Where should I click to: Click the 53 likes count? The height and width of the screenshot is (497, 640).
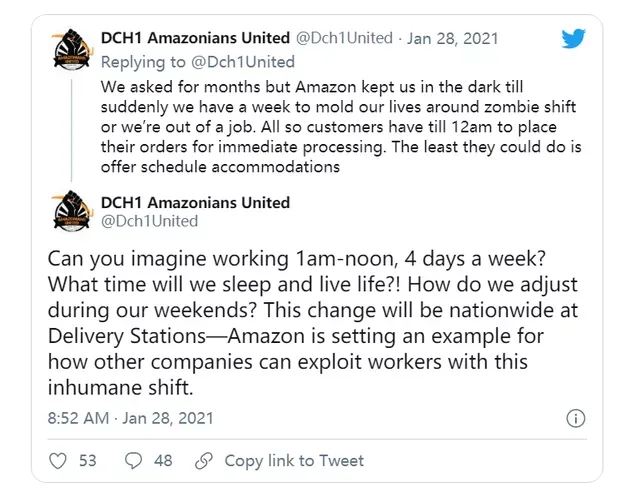pos(87,461)
